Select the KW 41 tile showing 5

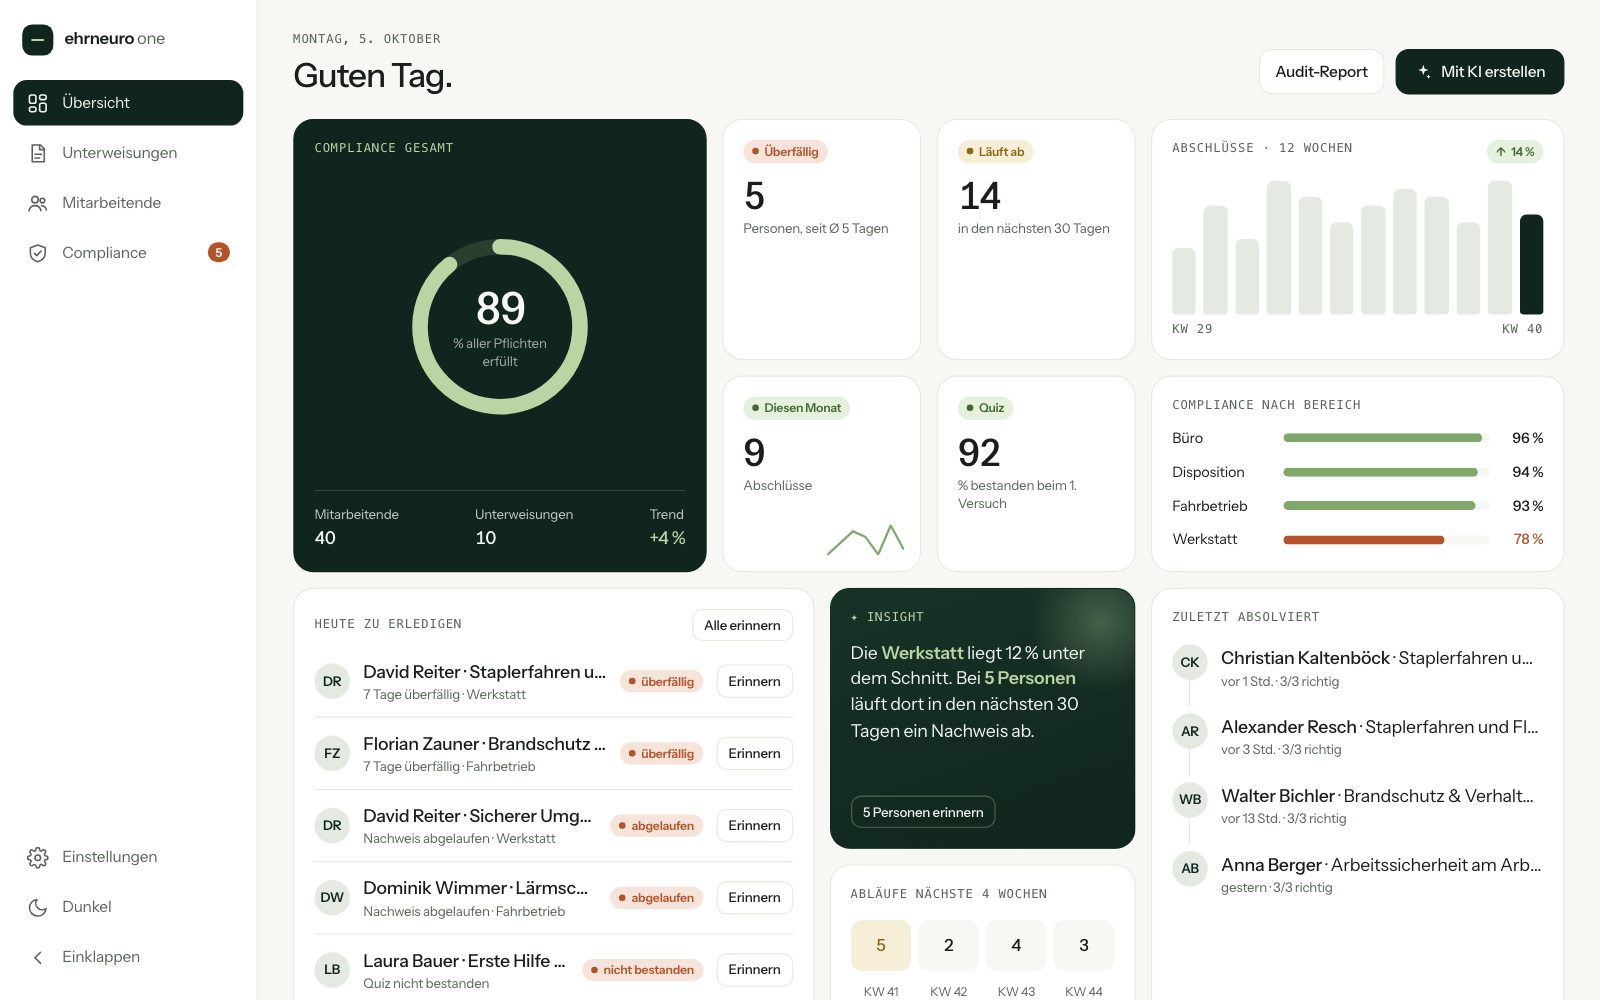881,945
